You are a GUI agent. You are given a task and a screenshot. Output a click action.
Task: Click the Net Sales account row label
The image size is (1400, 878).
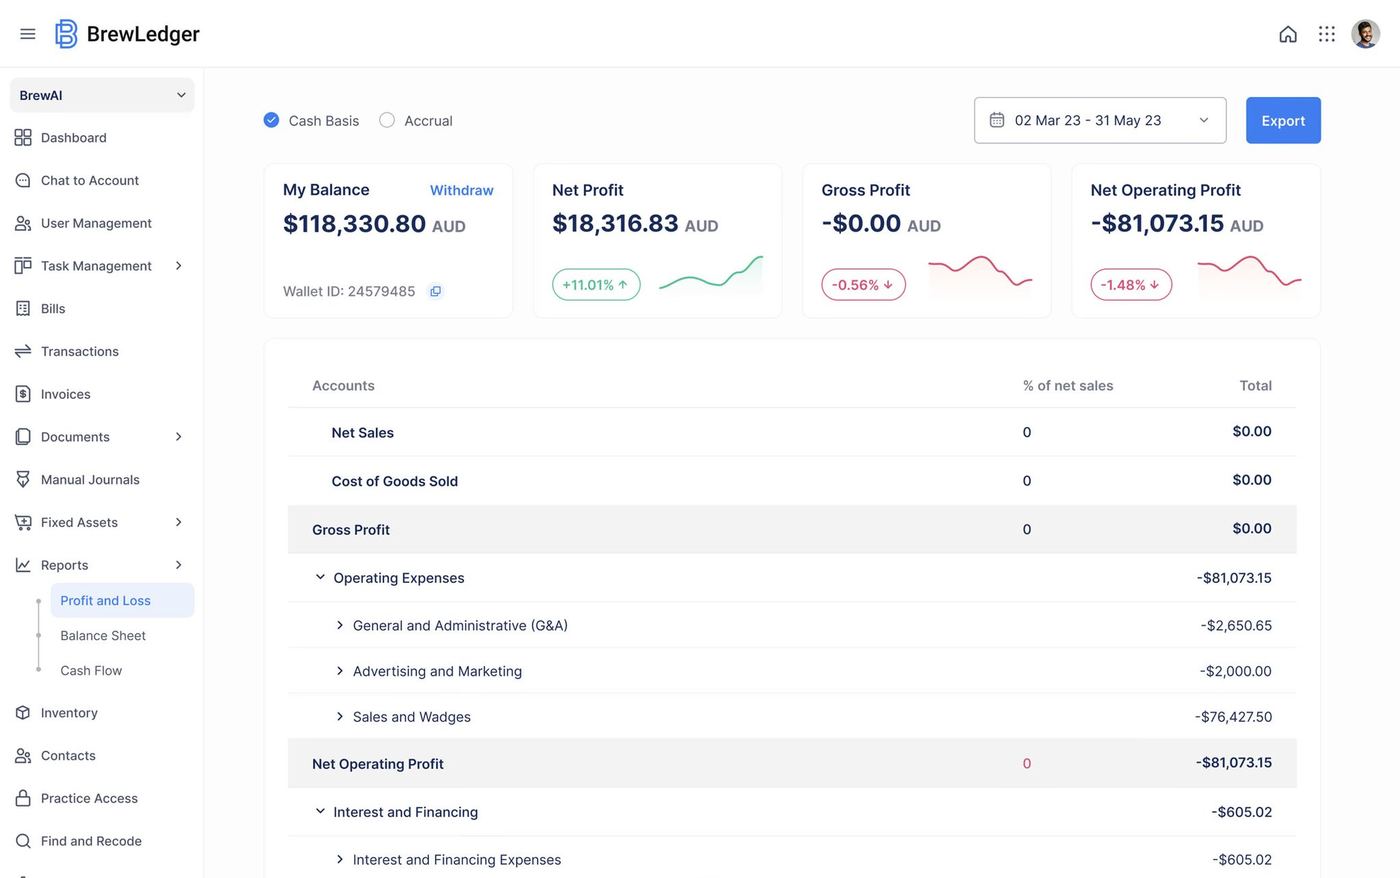pos(362,433)
